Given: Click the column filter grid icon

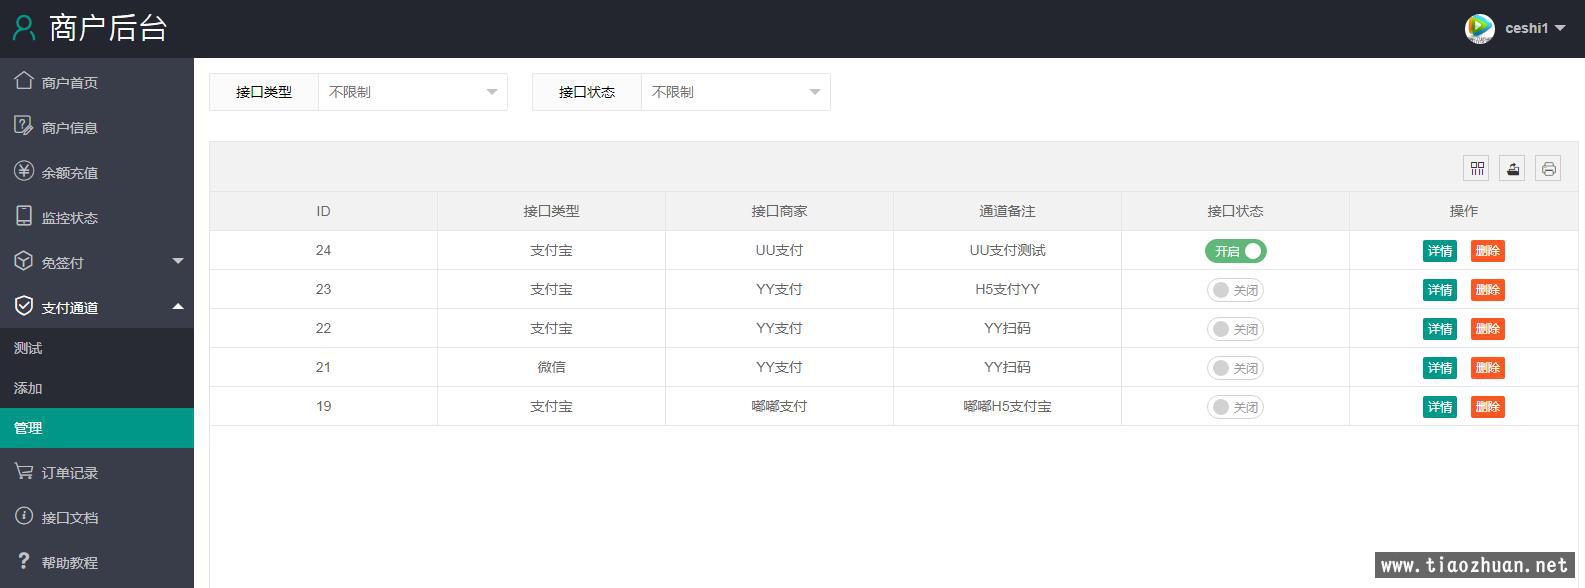Looking at the screenshot, I should pyautogui.click(x=1476, y=168).
